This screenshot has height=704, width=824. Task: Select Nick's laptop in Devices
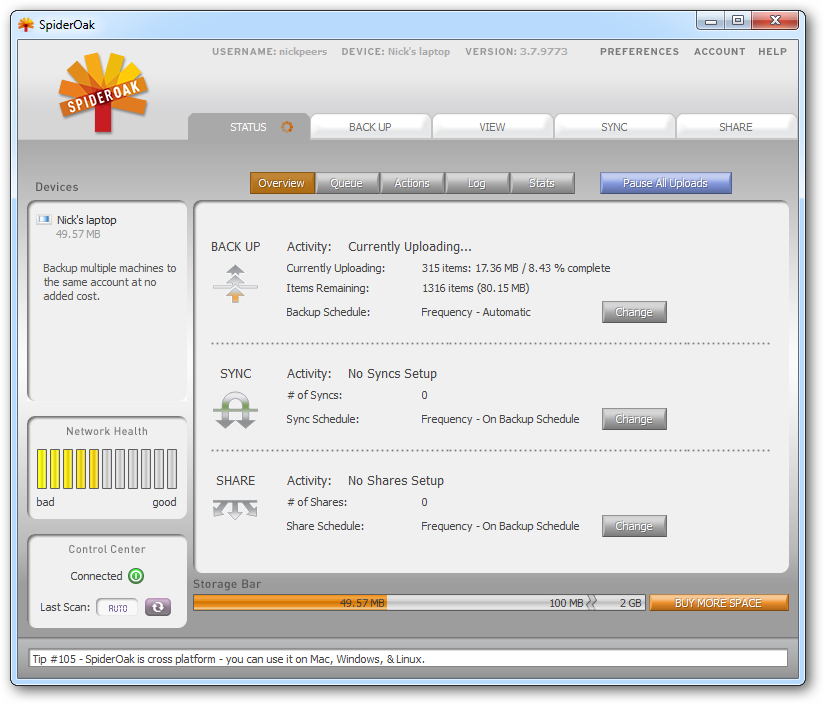(x=87, y=220)
